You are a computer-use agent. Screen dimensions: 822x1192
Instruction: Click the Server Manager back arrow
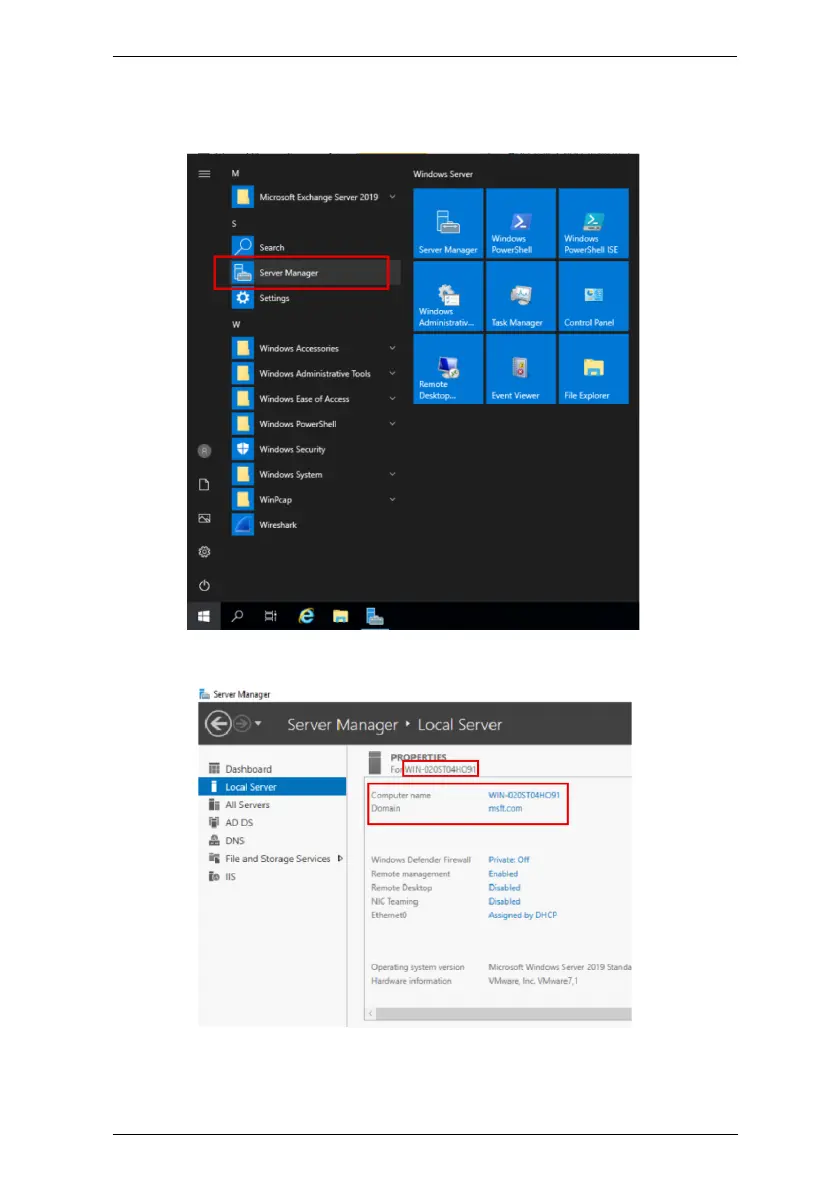pos(218,724)
